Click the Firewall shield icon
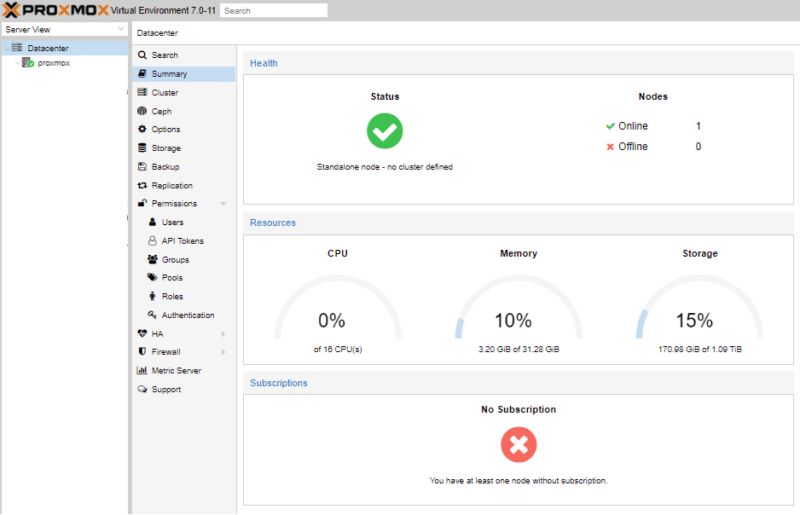 [143, 352]
